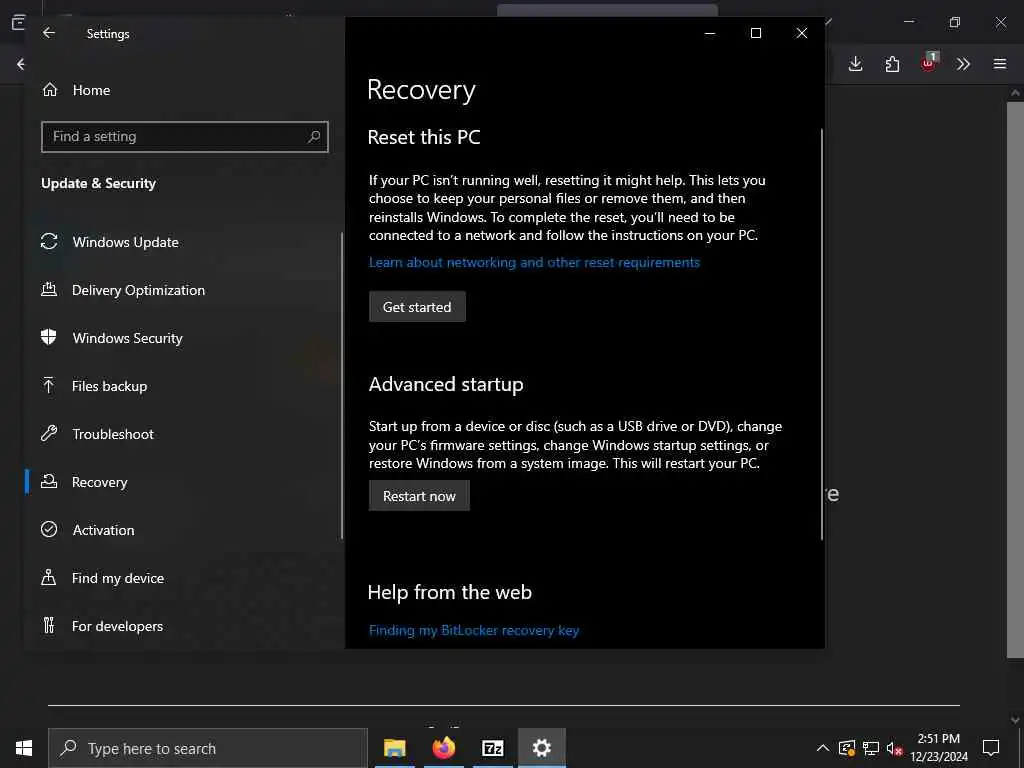This screenshot has height=768, width=1024.
Task: Open Settings Home page
Action: pos(91,90)
